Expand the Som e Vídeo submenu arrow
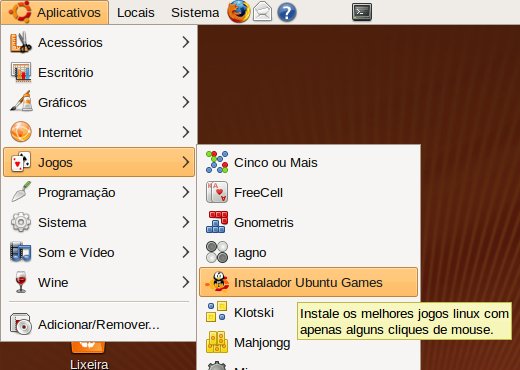Viewport: 520px width, 370px height. [186, 252]
